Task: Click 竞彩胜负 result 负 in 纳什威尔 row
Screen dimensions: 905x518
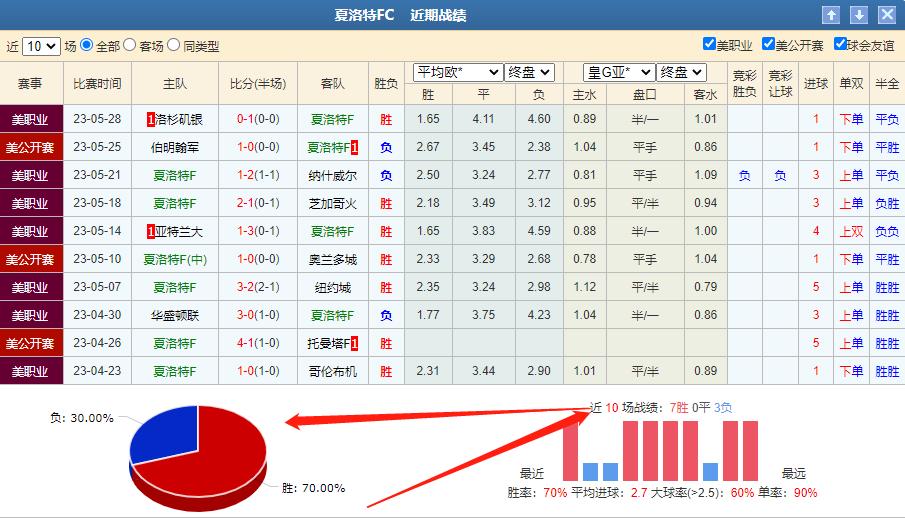Action: 745,176
